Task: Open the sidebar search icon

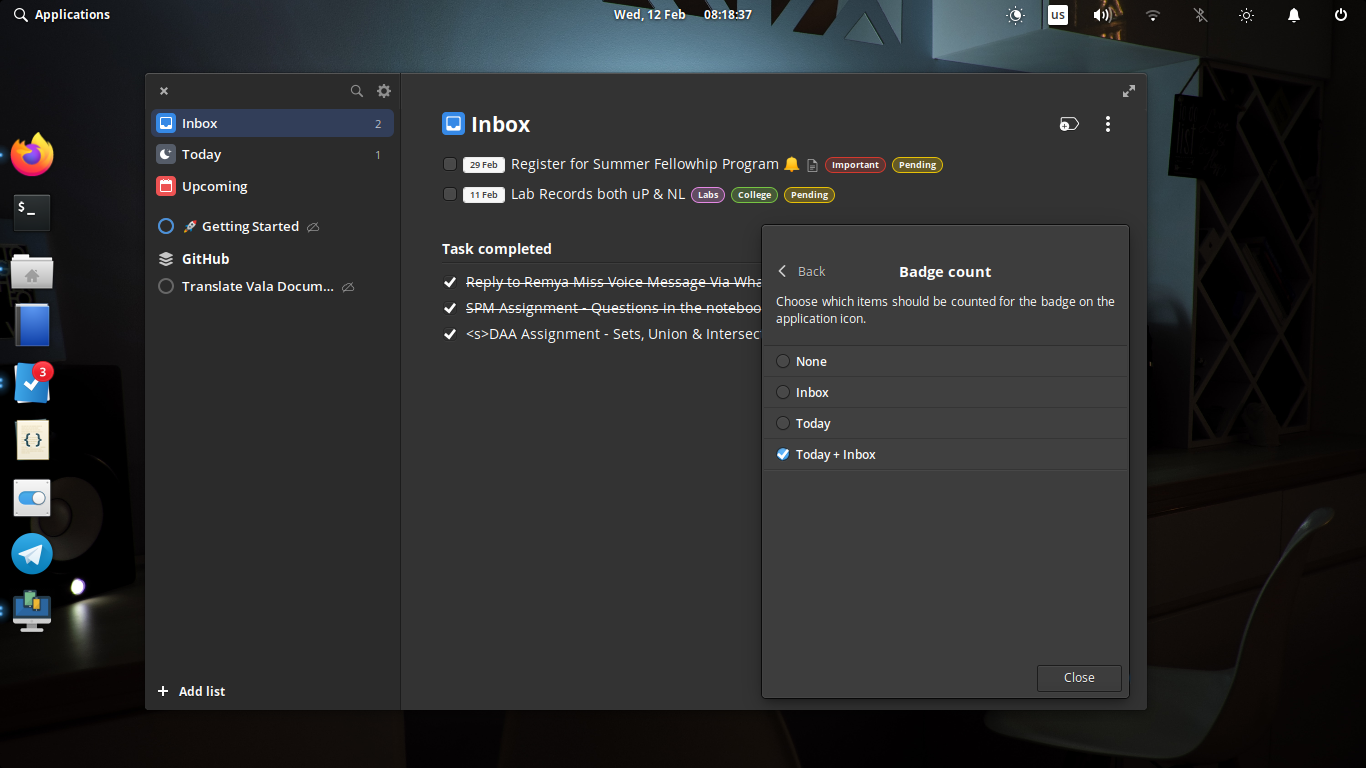Action: 356,91
